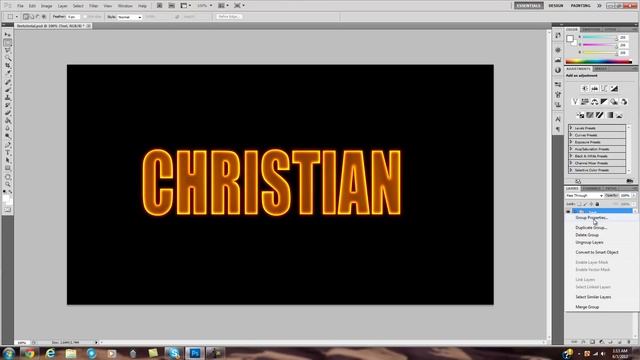Choose Add to selection mode
Viewport: 640px width, 360px height.
click(32, 17)
